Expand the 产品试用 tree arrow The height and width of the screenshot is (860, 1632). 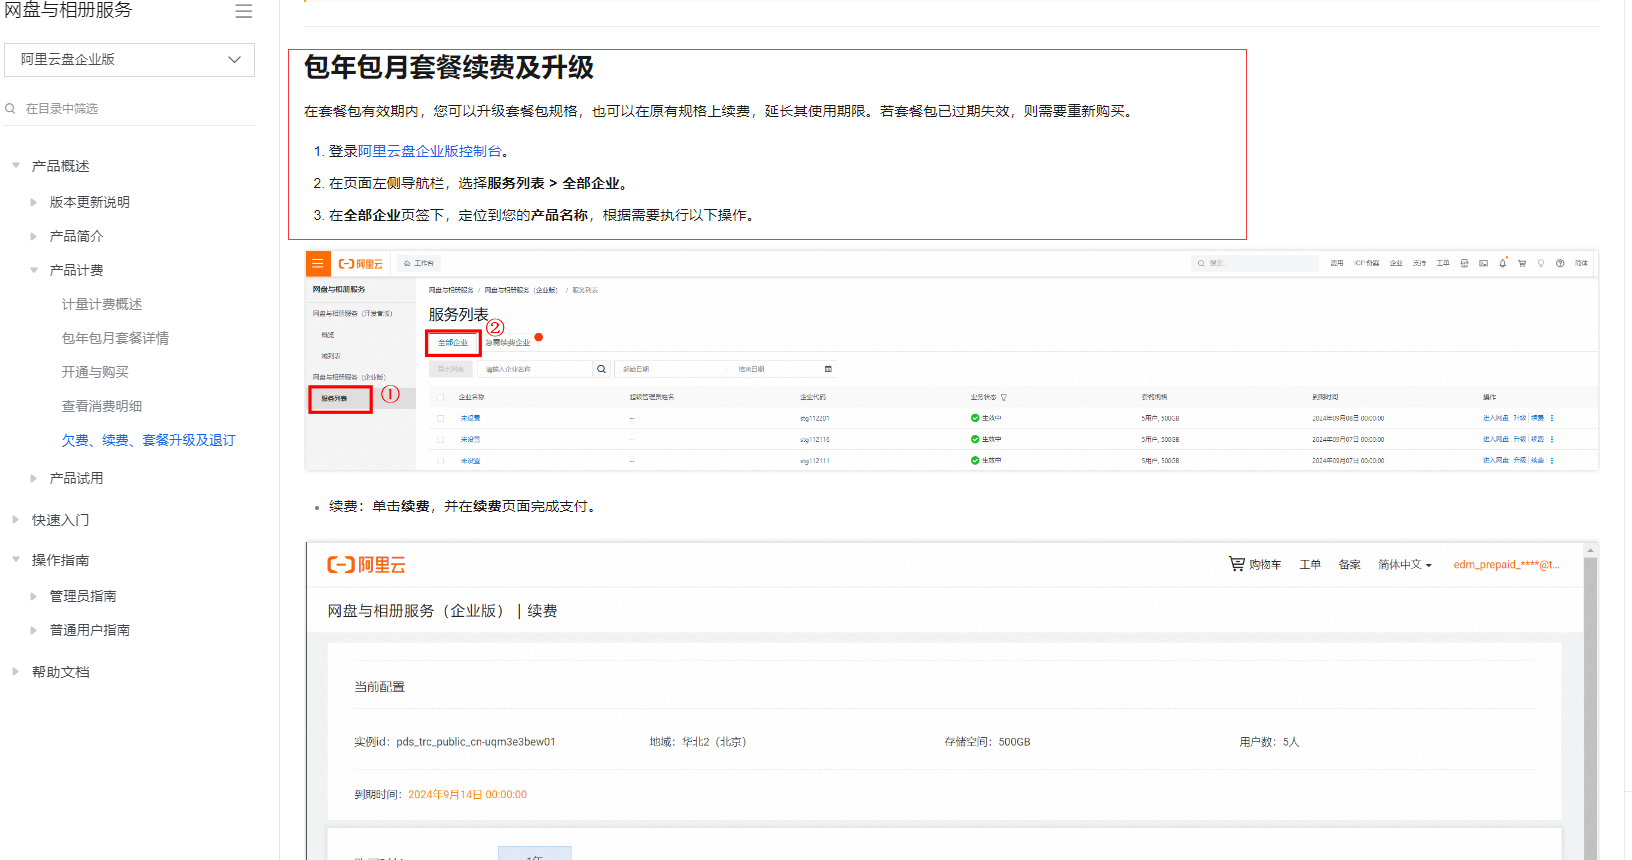pos(34,478)
